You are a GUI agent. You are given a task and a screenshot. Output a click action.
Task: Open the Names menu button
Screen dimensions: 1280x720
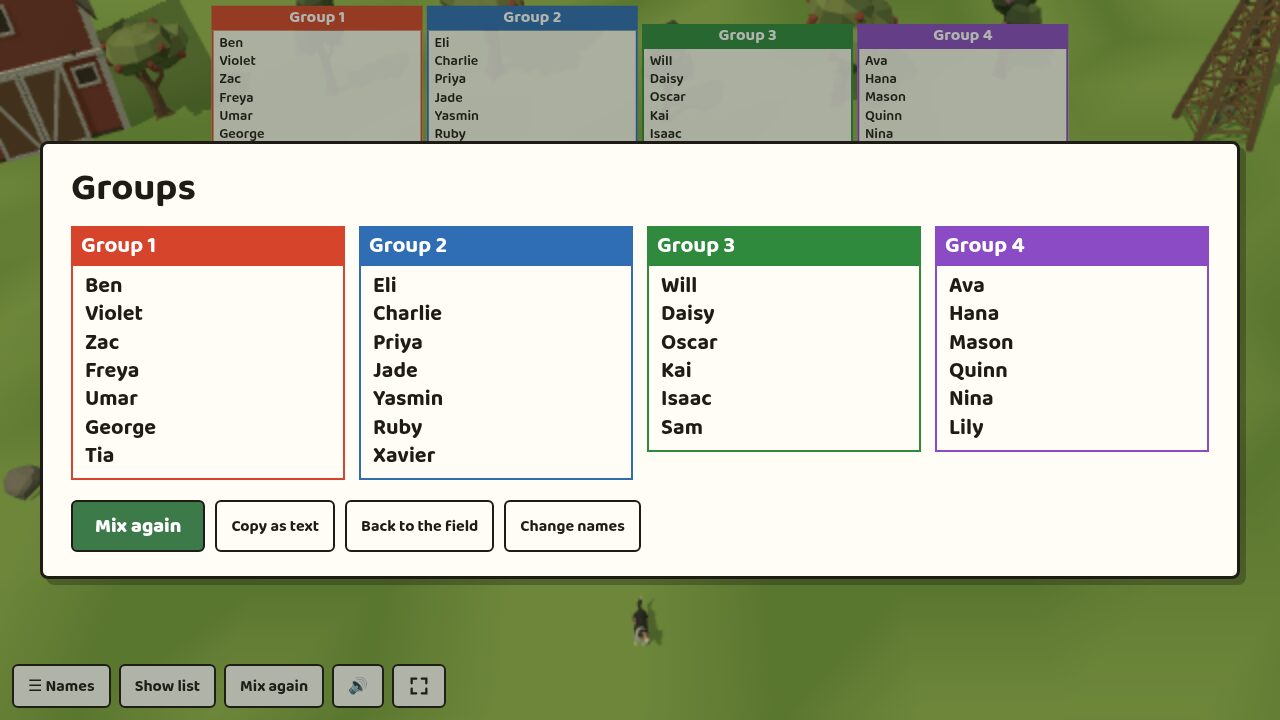[x=62, y=686]
